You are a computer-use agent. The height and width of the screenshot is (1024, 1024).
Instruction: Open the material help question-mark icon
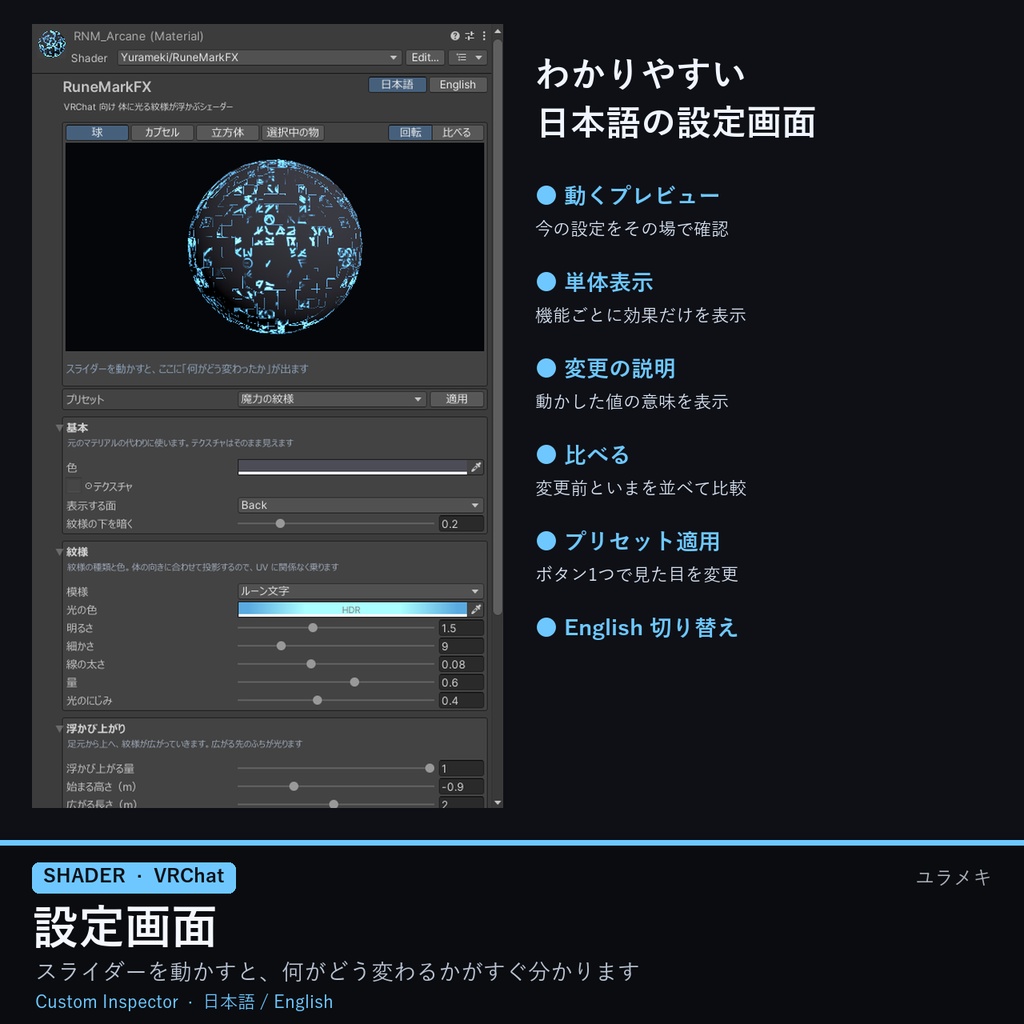[x=455, y=36]
